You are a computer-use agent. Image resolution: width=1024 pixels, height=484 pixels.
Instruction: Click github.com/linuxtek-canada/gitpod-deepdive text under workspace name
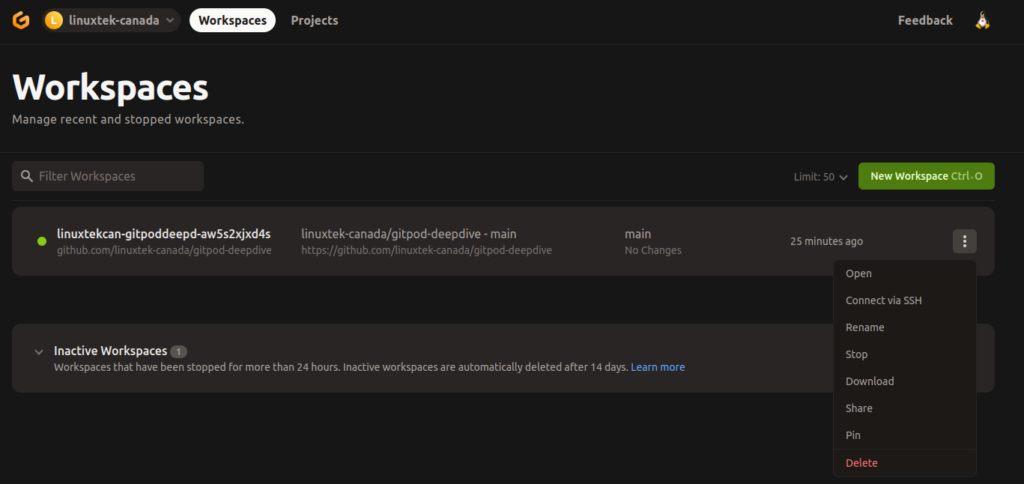[x=164, y=250]
